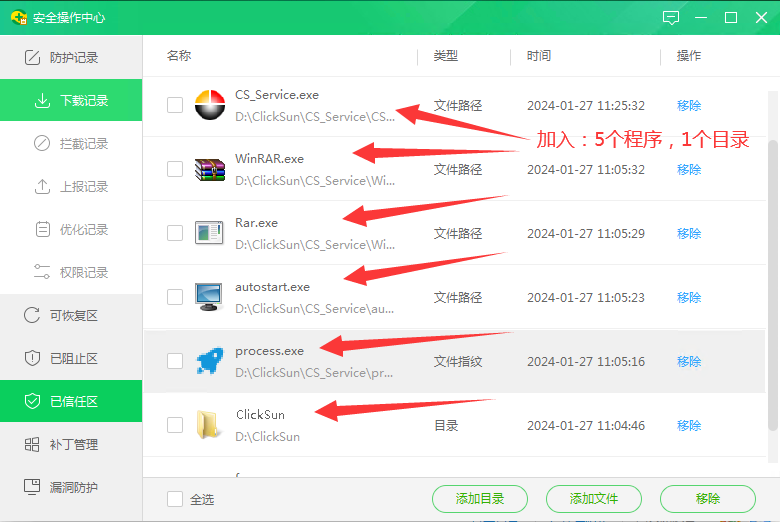Click the timestamp 2024-01-27 11:05:16
The height and width of the screenshot is (522, 780).
586,361
